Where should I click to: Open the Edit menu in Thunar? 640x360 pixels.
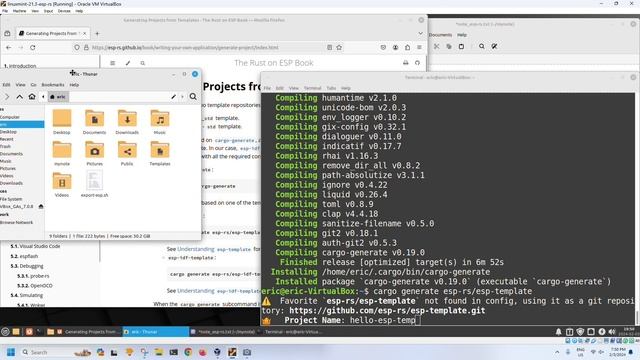[7, 85]
